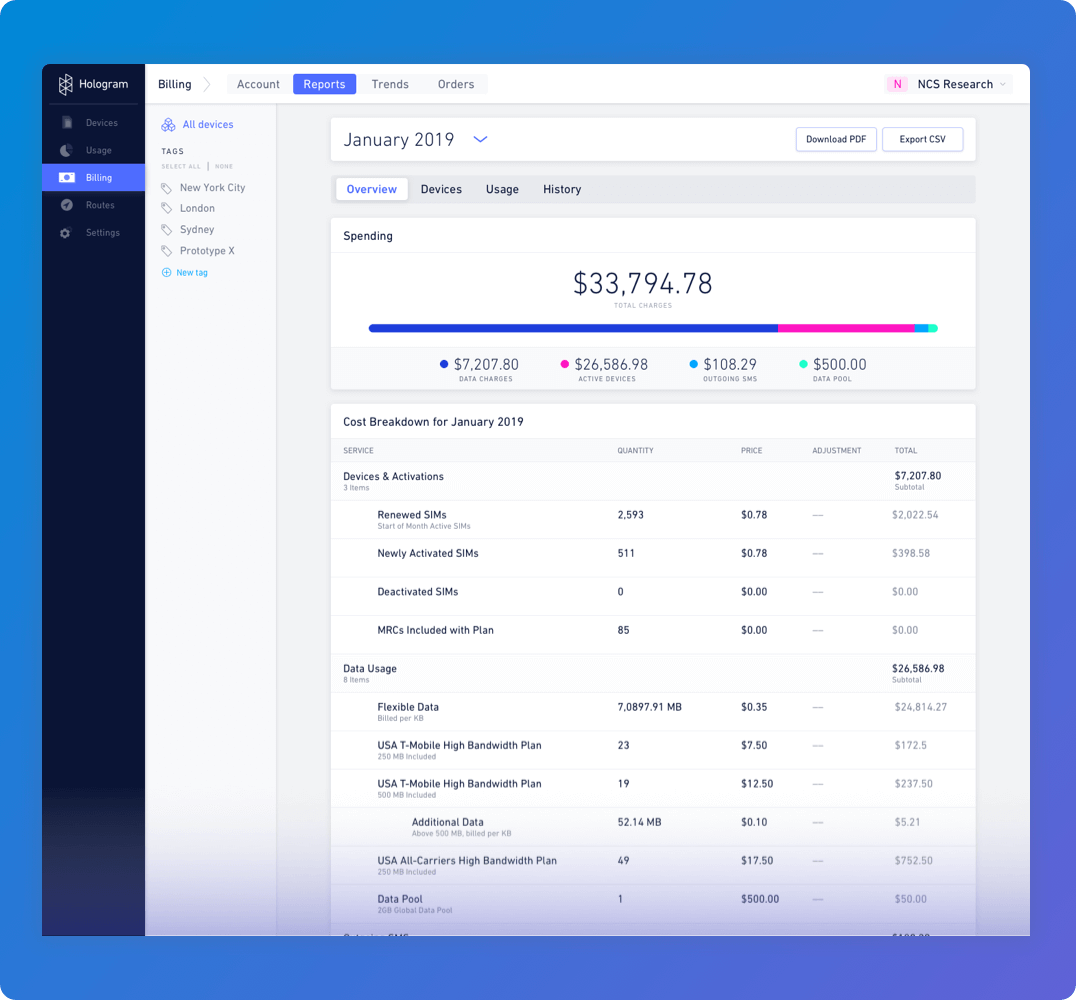Click the QUANTITY column header

tap(635, 451)
